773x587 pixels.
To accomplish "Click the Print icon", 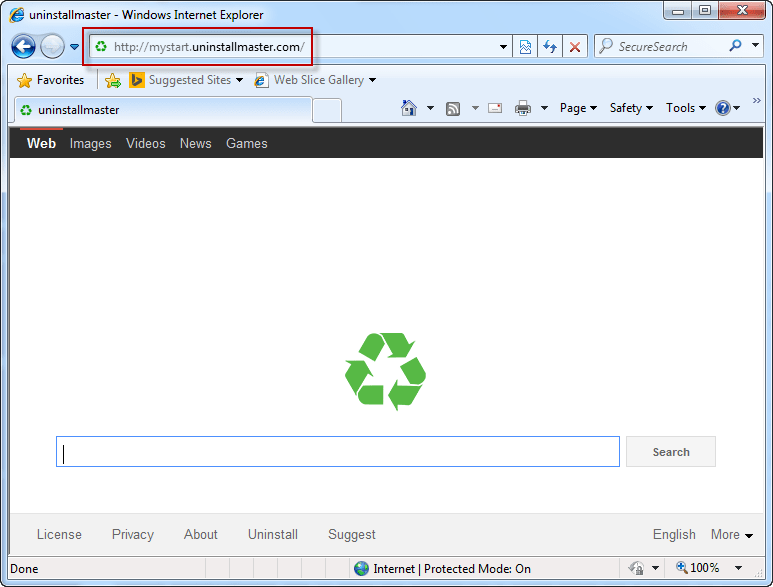I will coord(523,108).
